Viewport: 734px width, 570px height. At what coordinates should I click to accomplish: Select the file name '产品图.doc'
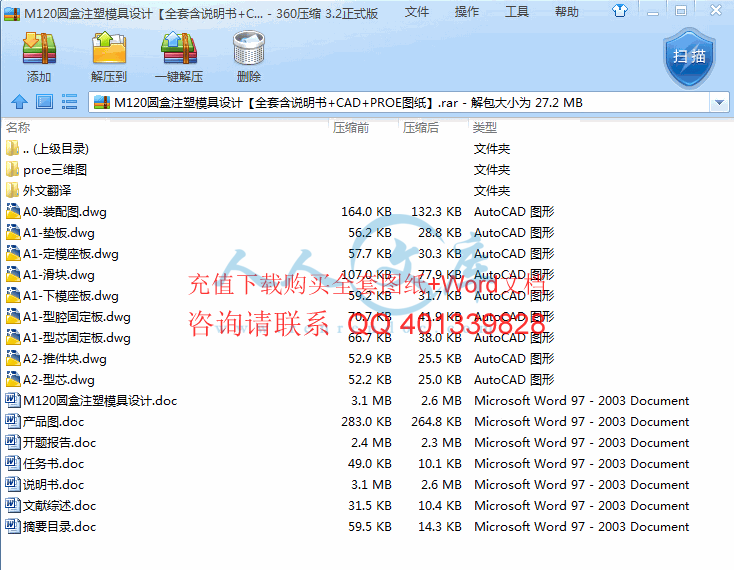pos(53,422)
